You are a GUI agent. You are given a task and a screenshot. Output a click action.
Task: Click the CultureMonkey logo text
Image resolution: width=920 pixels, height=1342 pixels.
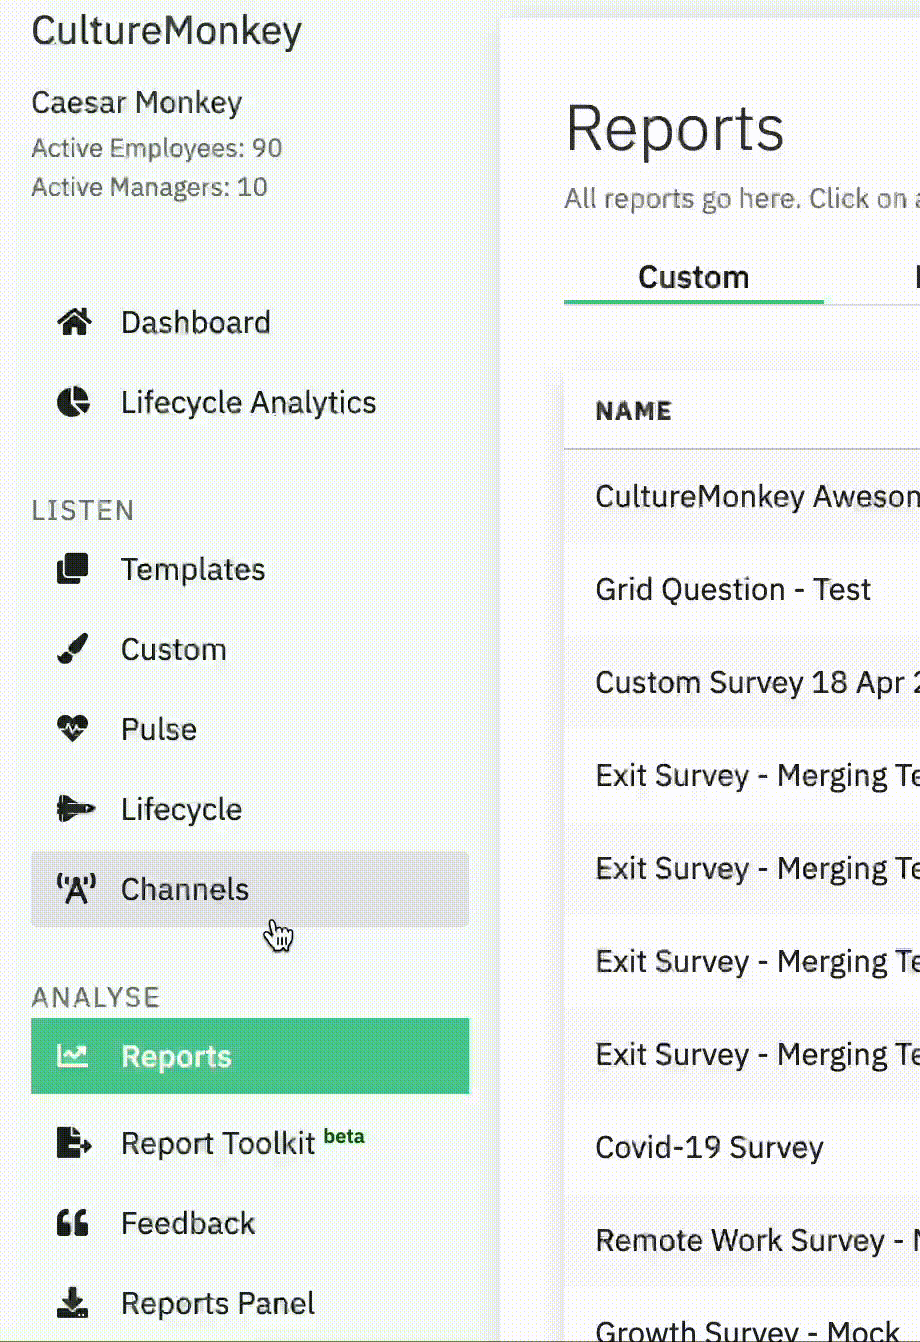pyautogui.click(x=167, y=32)
